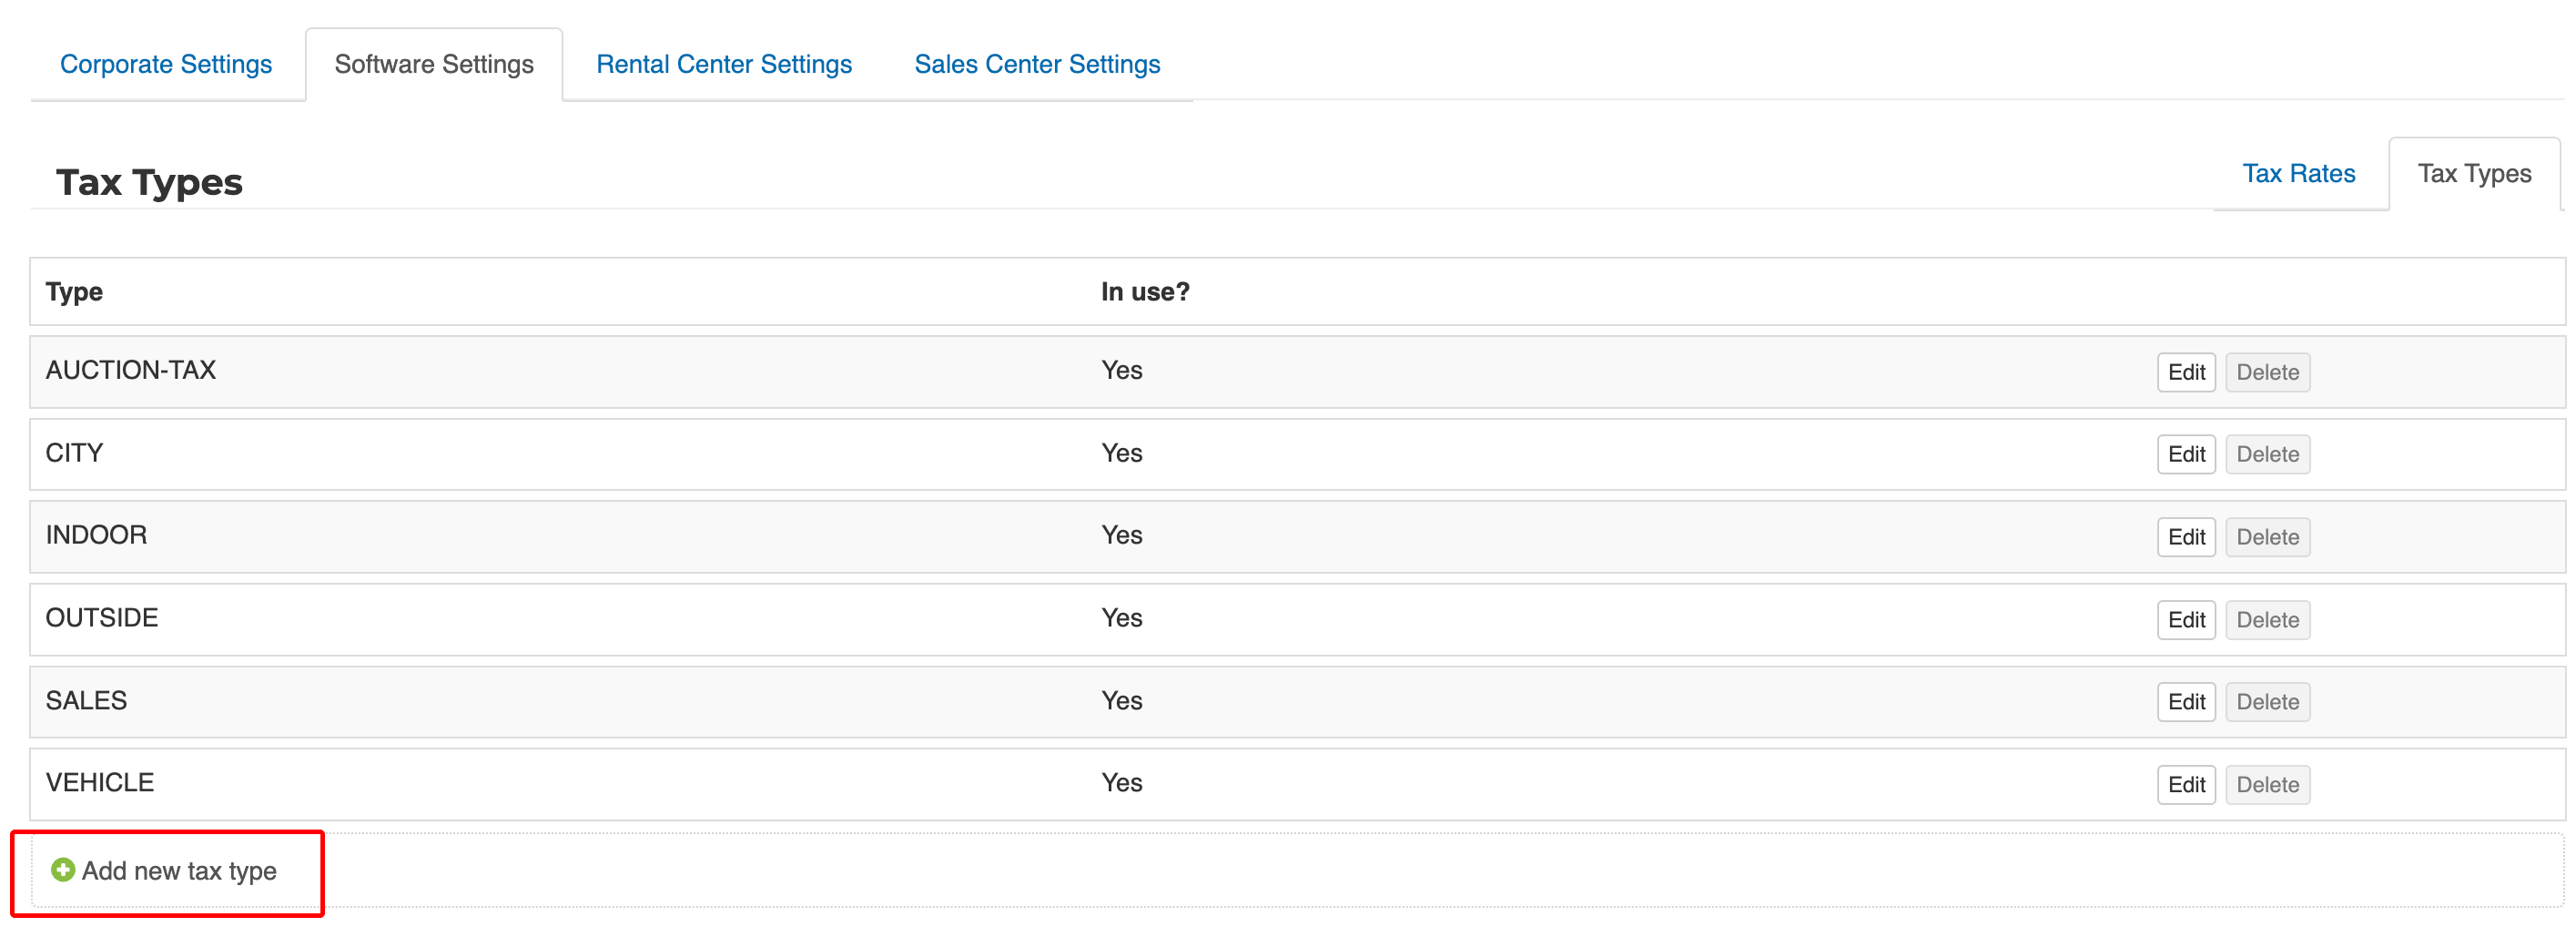The image size is (2576, 927).
Task: Delete the CITY tax type
Action: pyautogui.click(x=2267, y=454)
